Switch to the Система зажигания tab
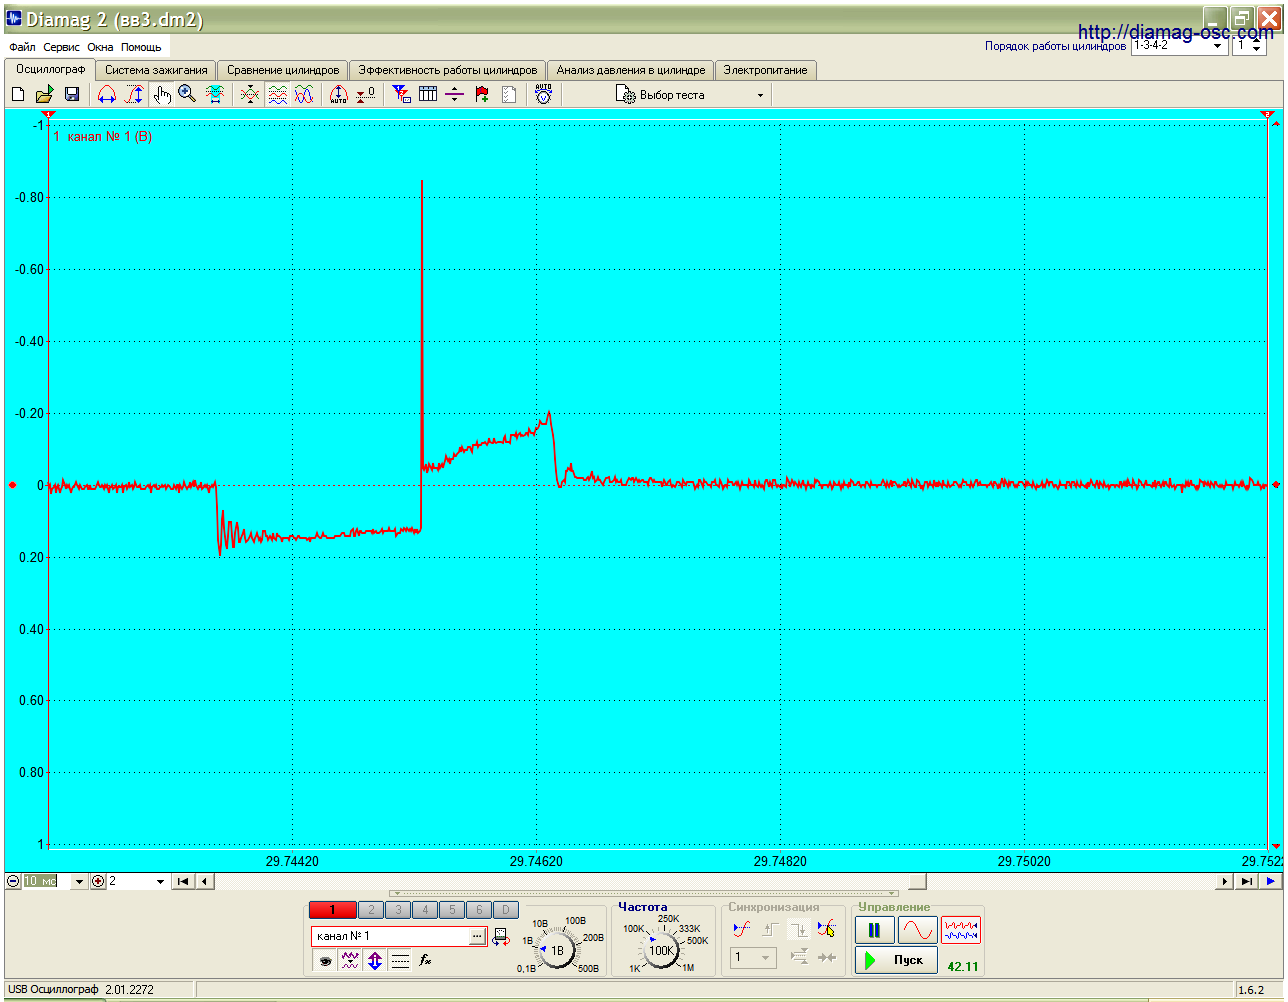 tap(156, 70)
